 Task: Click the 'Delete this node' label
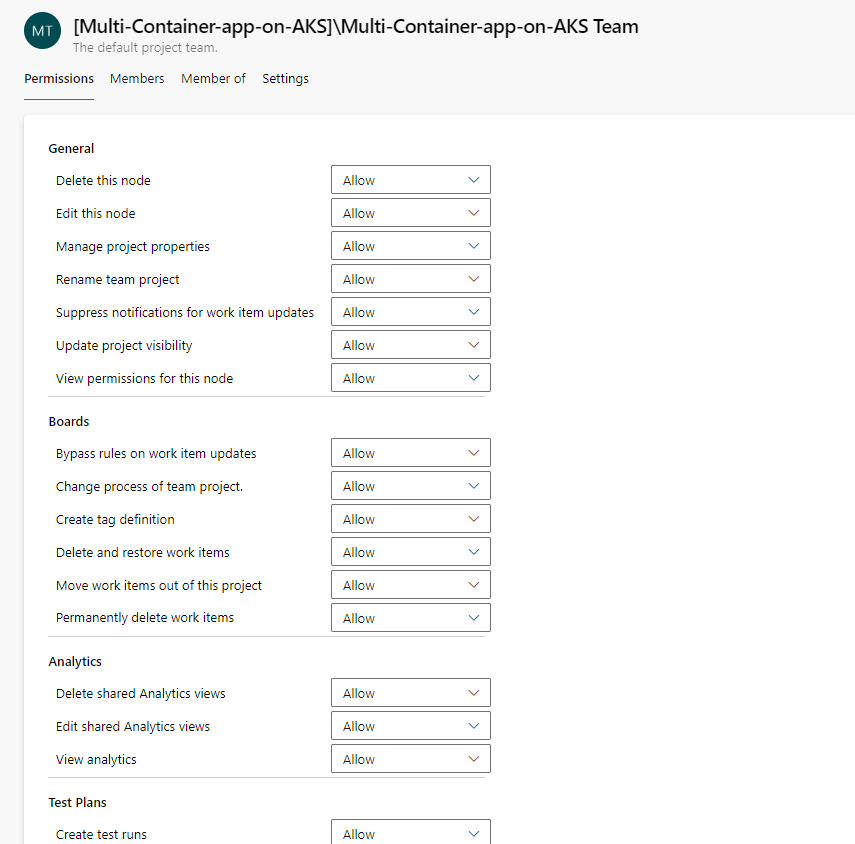103,180
